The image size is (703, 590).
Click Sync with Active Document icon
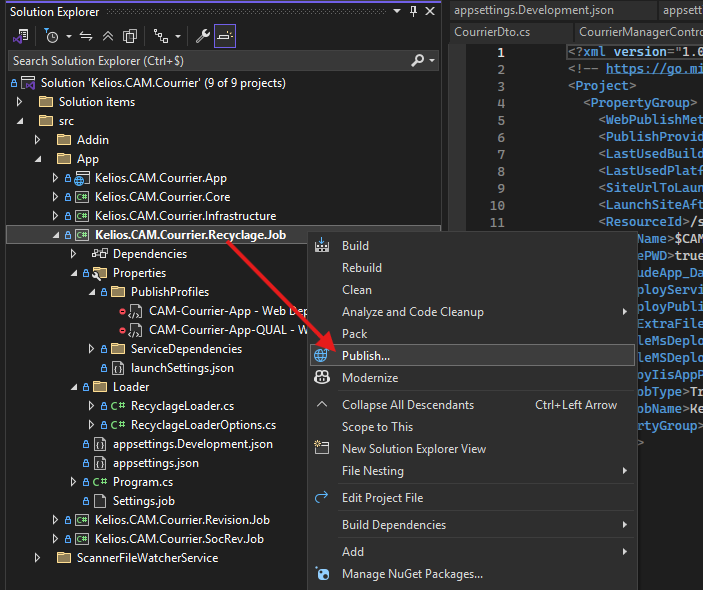coord(86,36)
